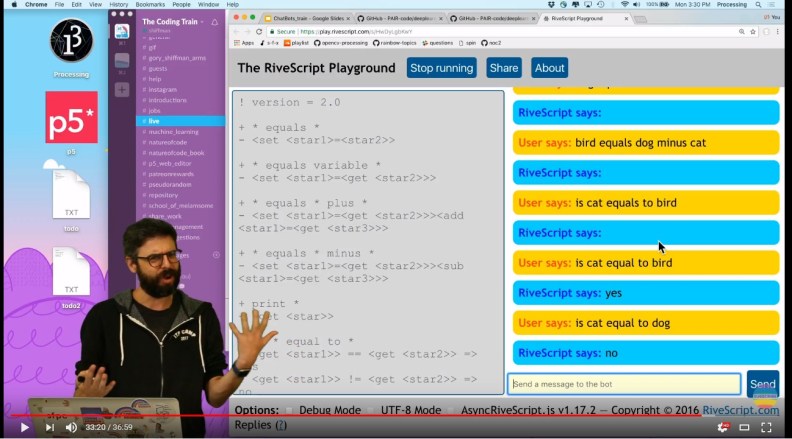Play the video with the play button

point(24,427)
